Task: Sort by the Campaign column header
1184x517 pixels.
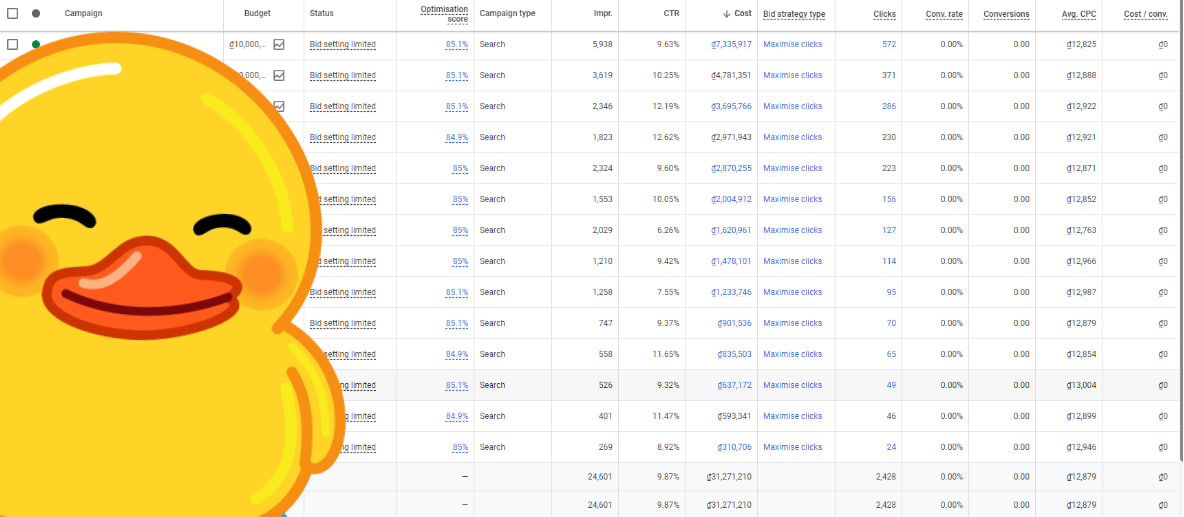Action: coord(83,14)
